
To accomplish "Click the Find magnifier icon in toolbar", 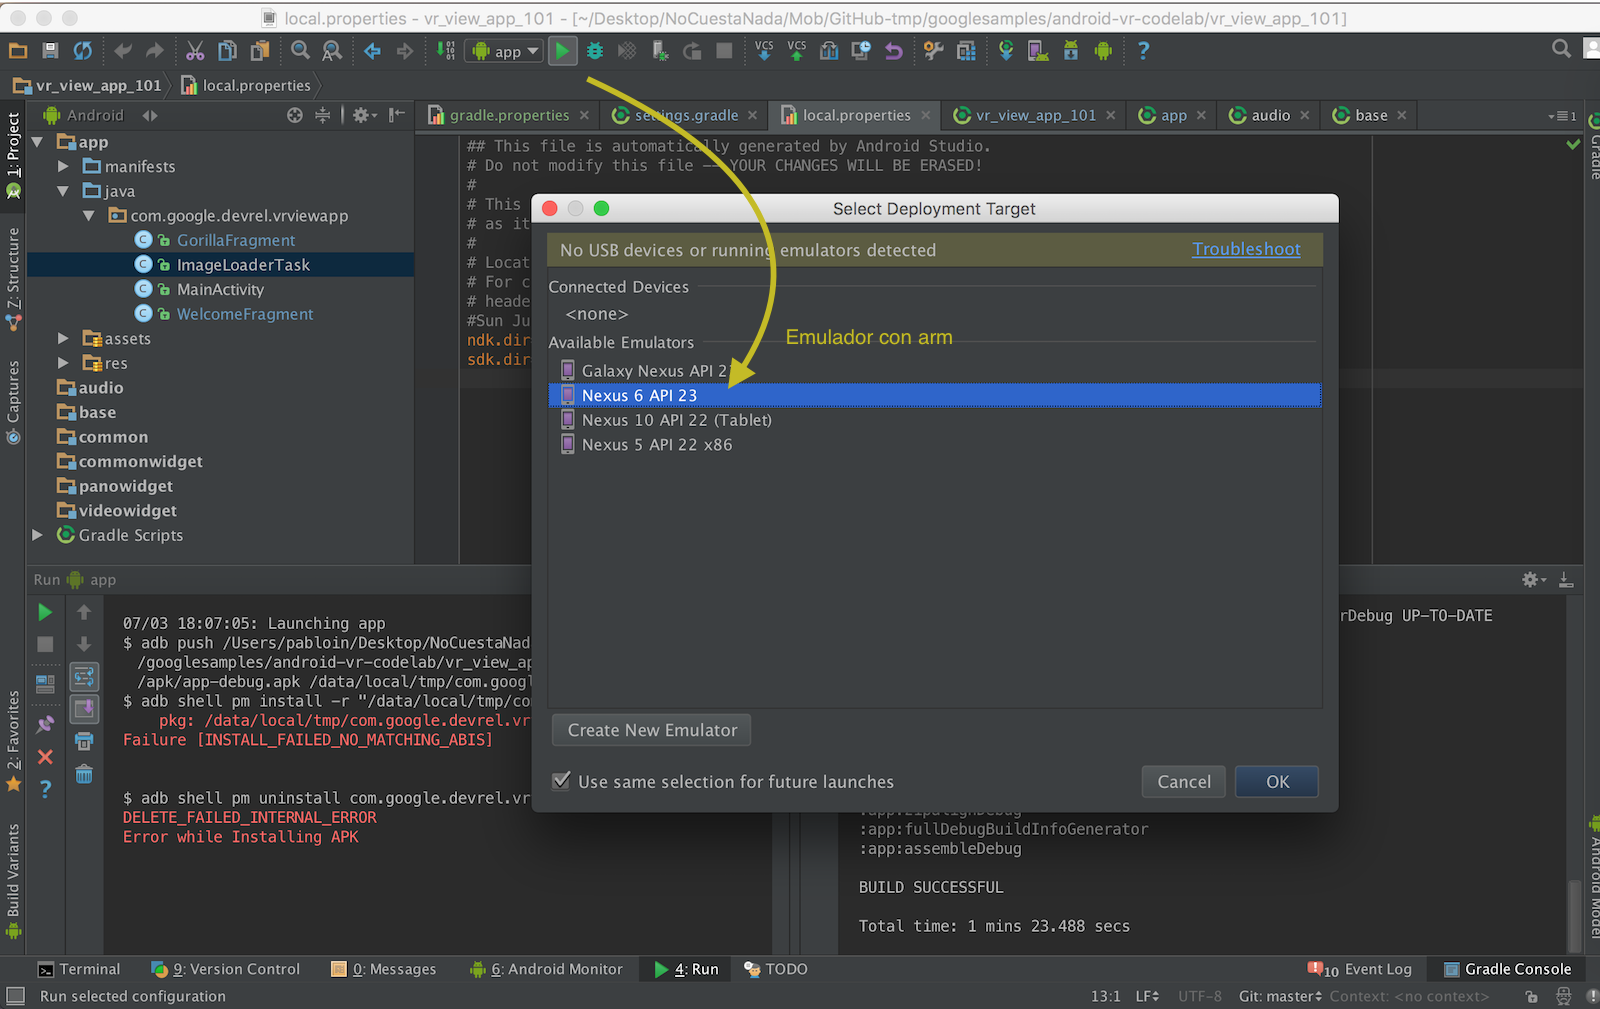I will pyautogui.click(x=300, y=50).
